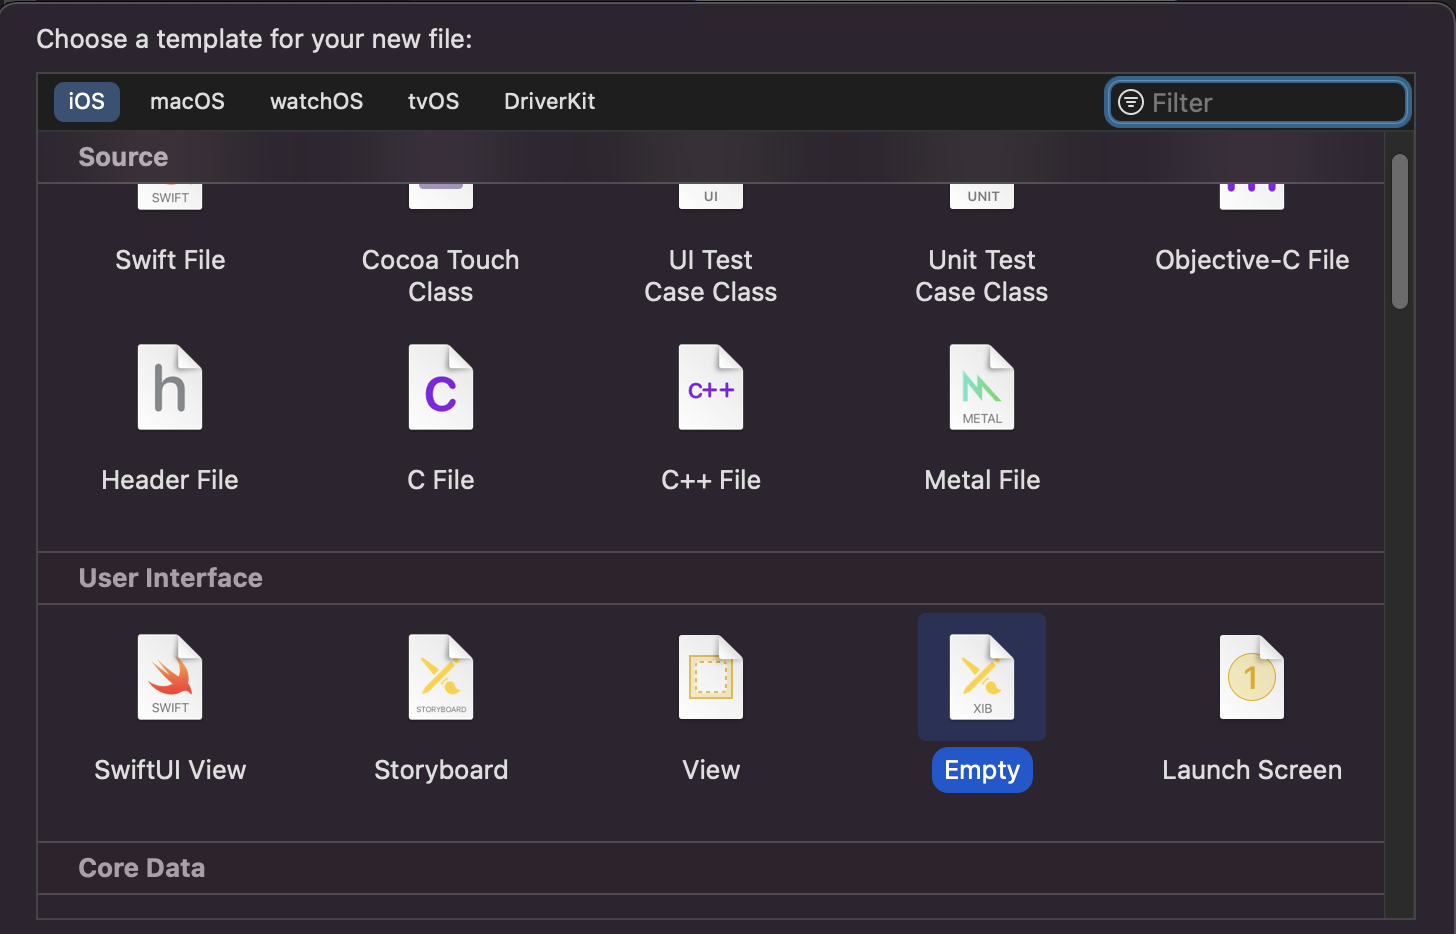Image resolution: width=1456 pixels, height=934 pixels.
Task: Choose the Cocoa Touch Class template icon
Action: 441,197
